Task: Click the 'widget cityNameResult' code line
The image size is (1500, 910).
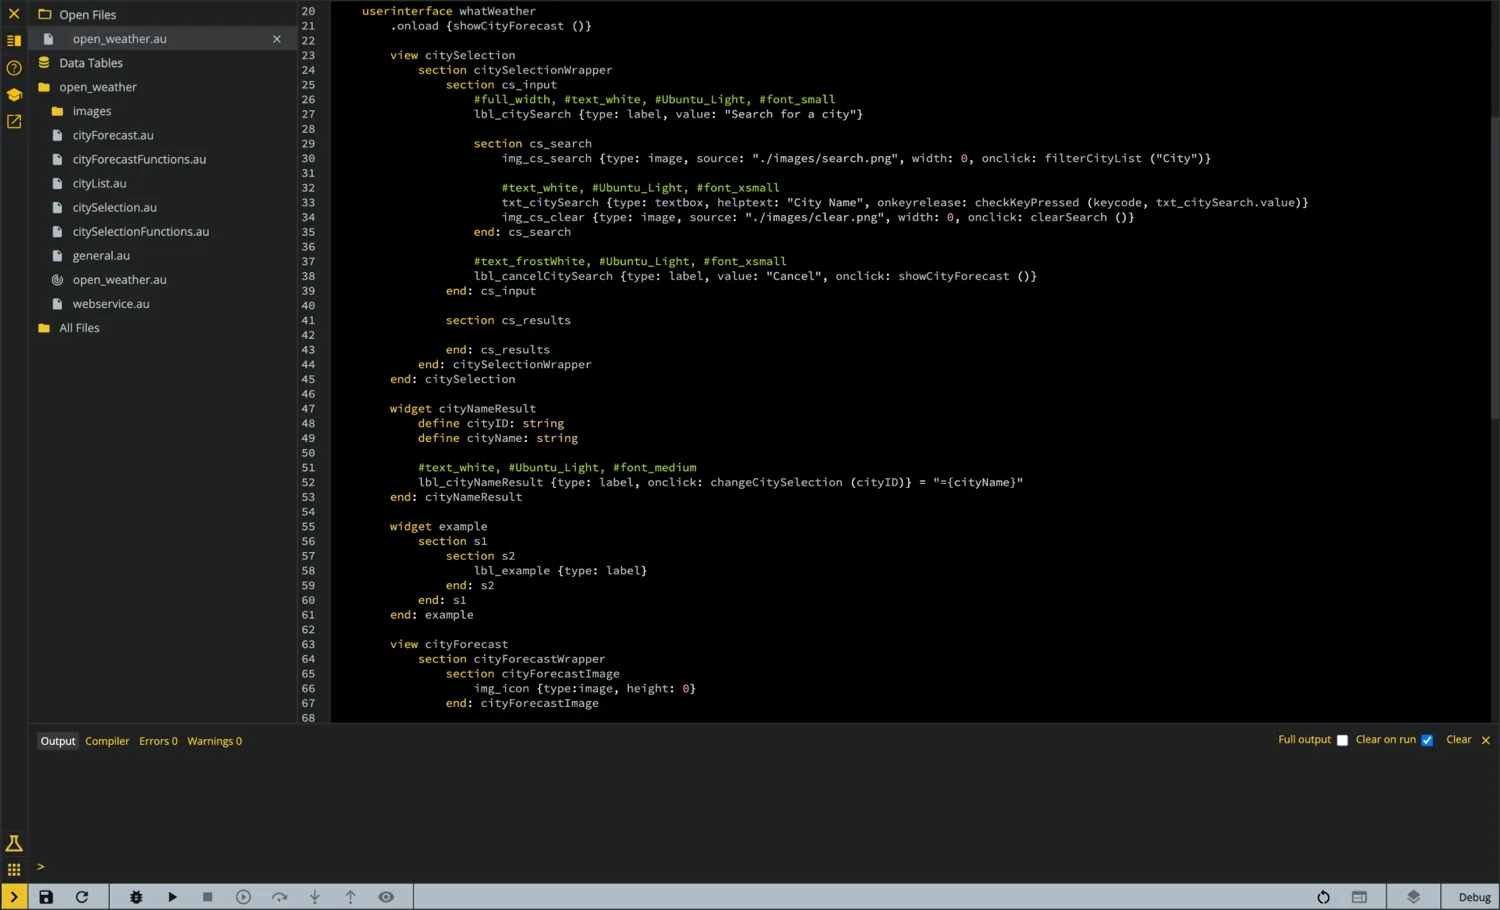Action: (462, 409)
